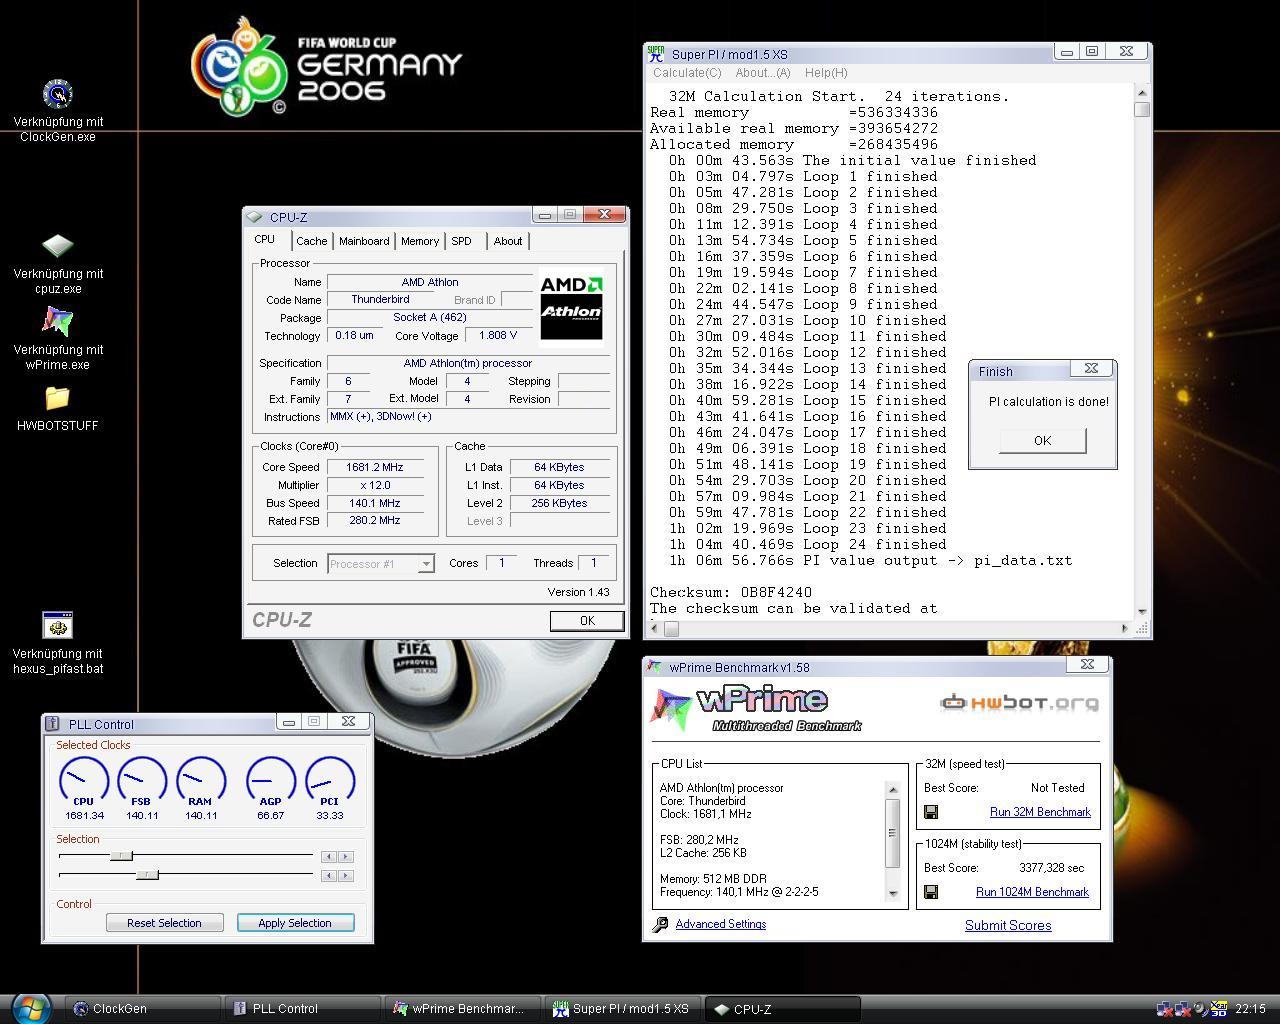Click the Run 32M Benchmark link
The height and width of the screenshot is (1024, 1280).
[1040, 812]
